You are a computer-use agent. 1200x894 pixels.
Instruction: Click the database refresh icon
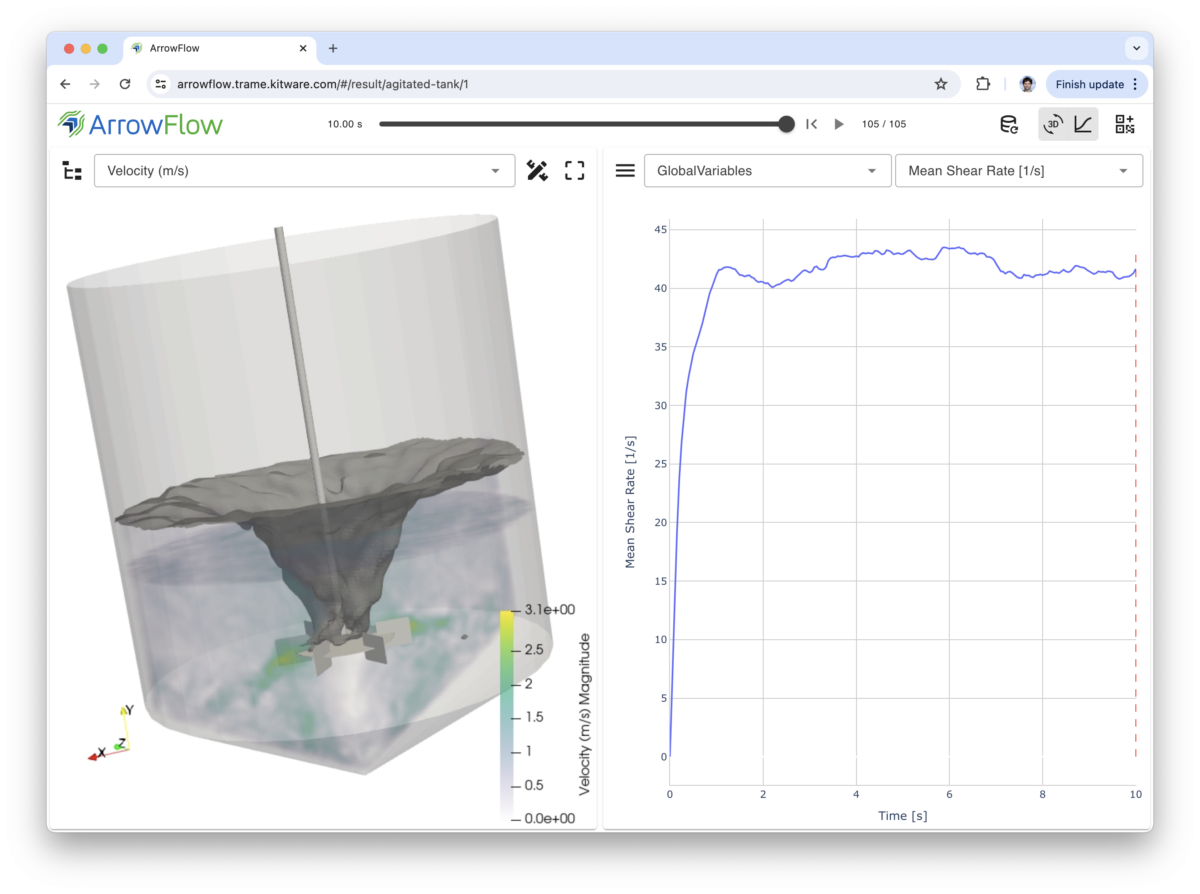pos(1010,124)
